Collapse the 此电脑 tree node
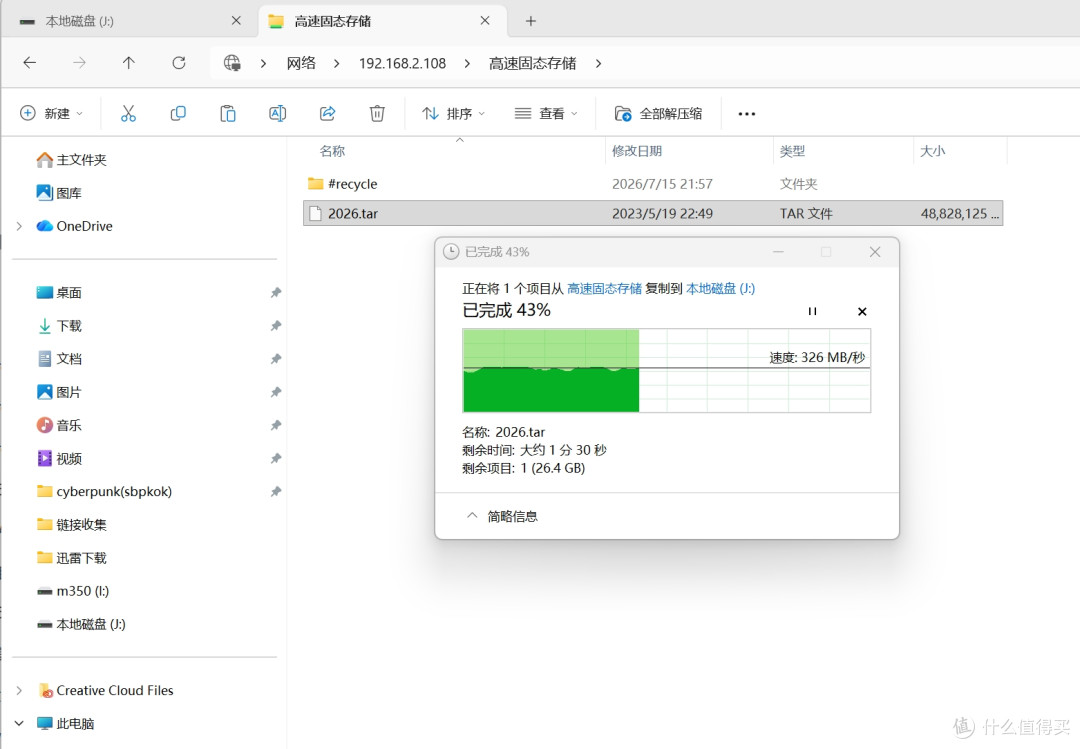The height and width of the screenshot is (749, 1080). coord(19,724)
